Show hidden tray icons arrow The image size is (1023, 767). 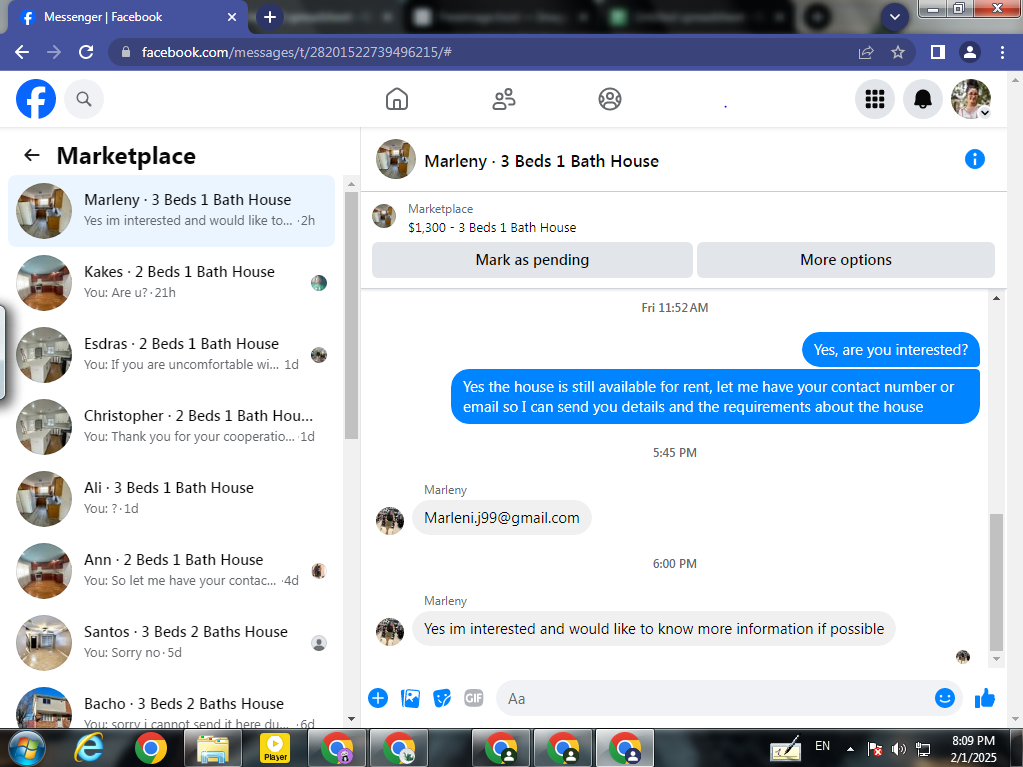(x=850, y=749)
